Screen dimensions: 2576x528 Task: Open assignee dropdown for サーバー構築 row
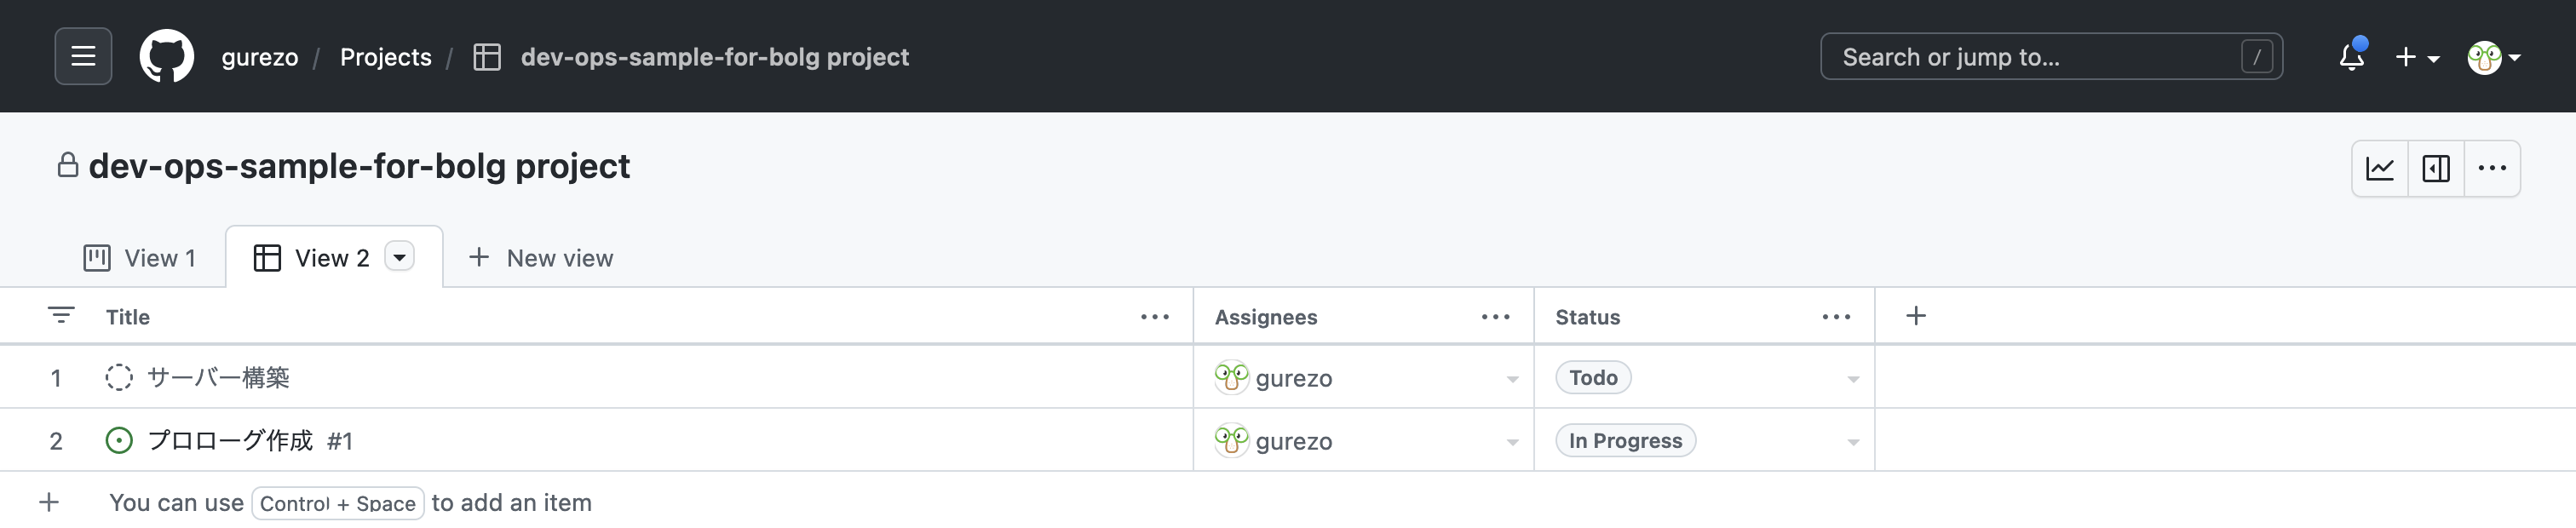click(x=1511, y=378)
